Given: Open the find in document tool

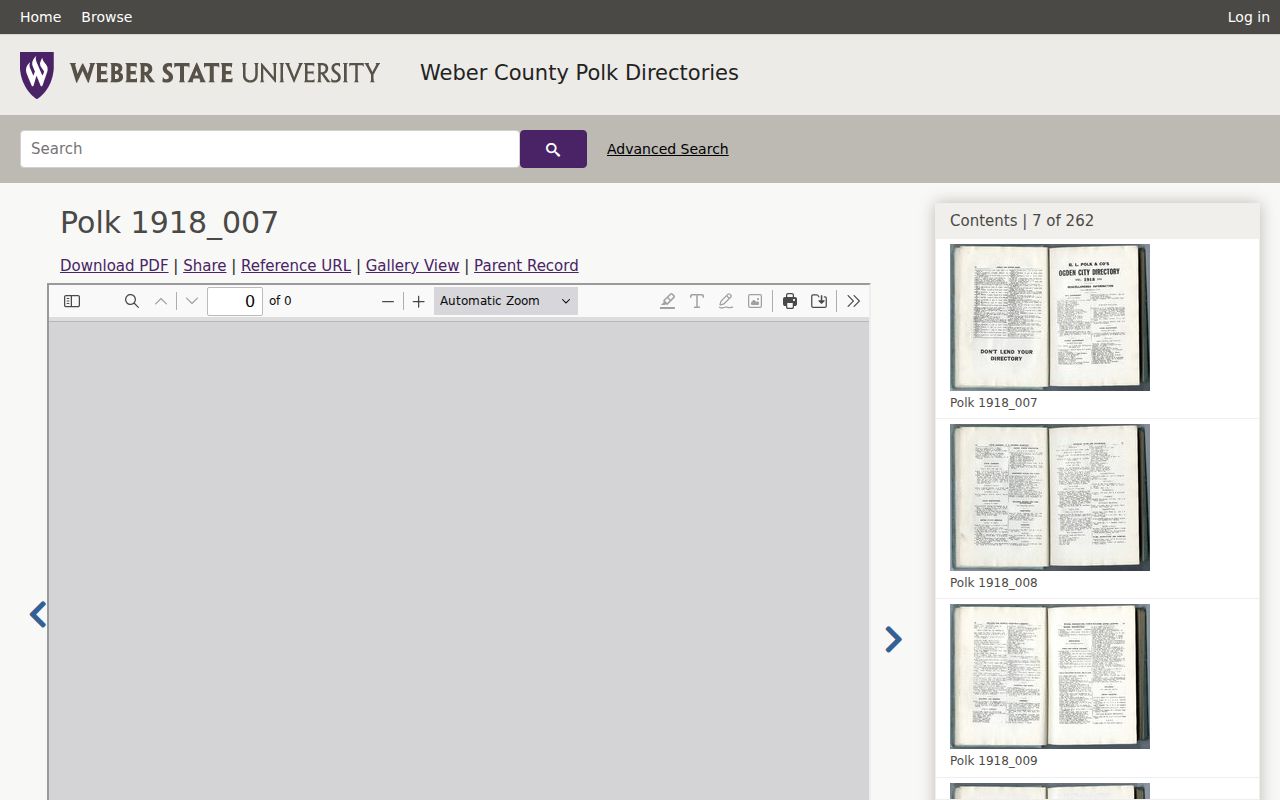Looking at the screenshot, I should point(132,301).
